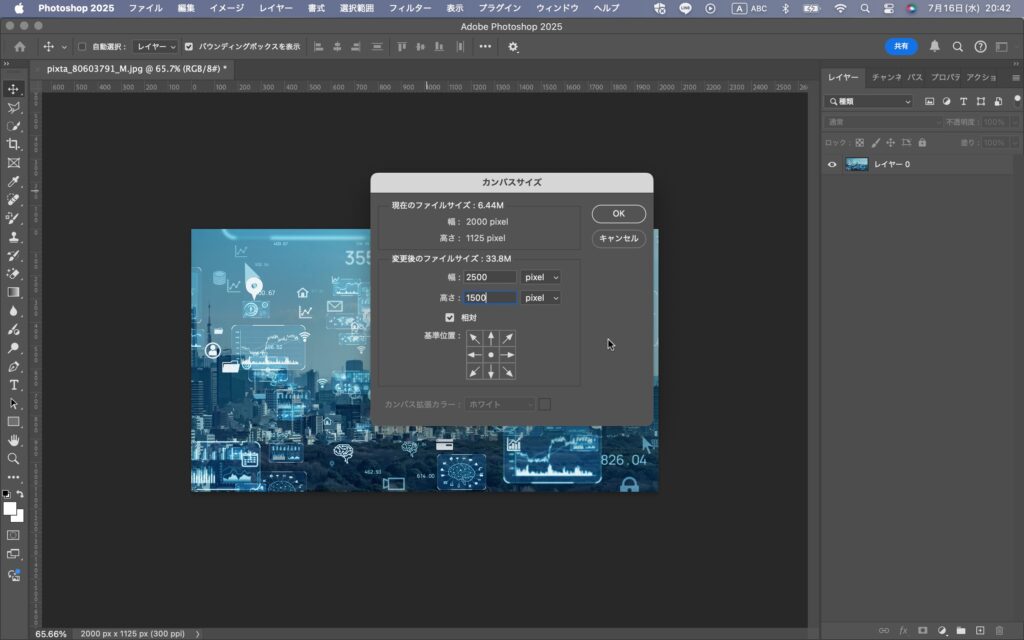Select the Eraser tool
The height and width of the screenshot is (640, 1024).
13,274
